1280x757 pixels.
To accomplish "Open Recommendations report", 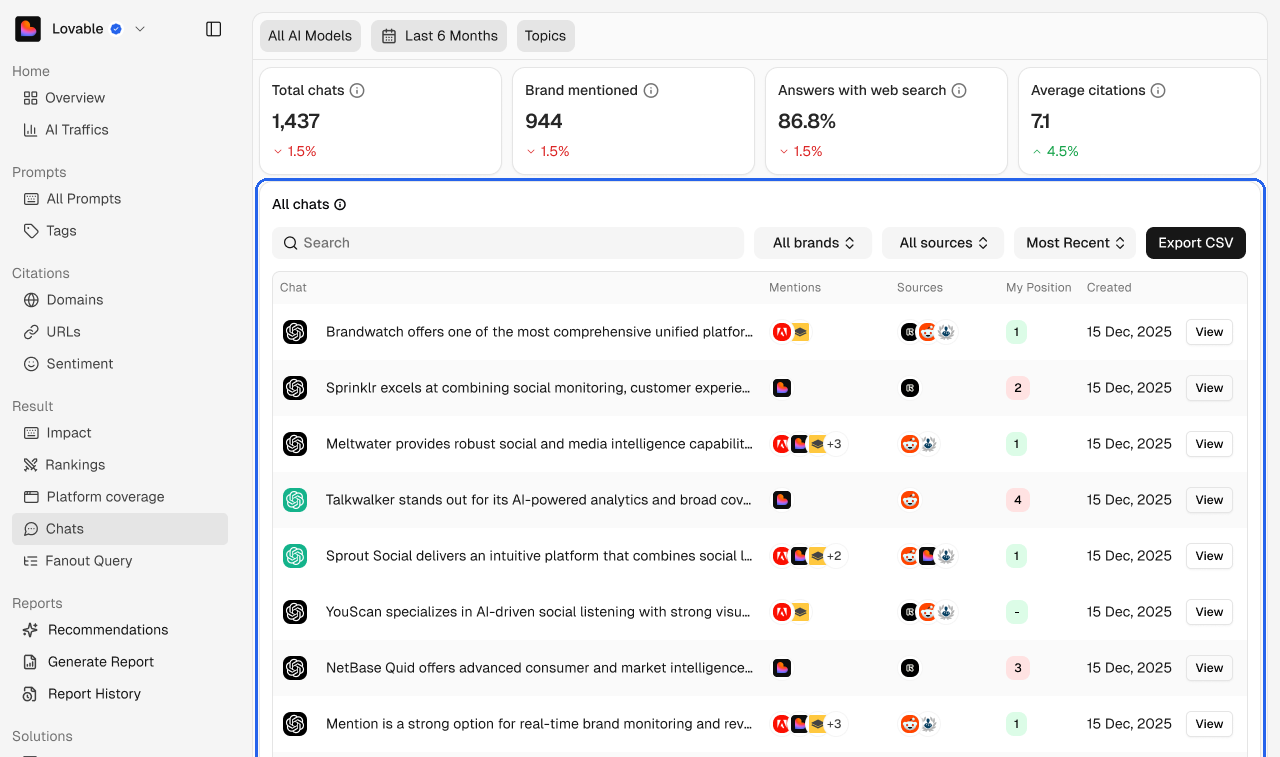I will click(95, 630).
